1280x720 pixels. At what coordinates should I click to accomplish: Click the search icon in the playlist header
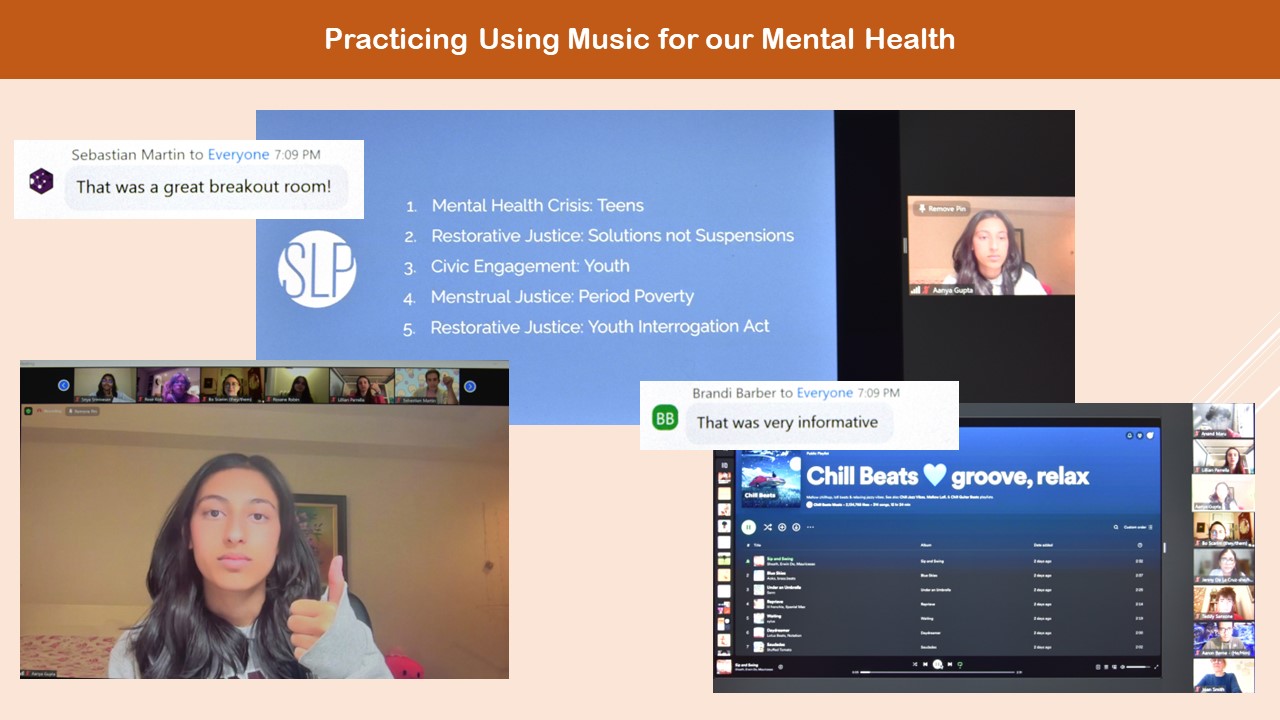tap(1116, 527)
